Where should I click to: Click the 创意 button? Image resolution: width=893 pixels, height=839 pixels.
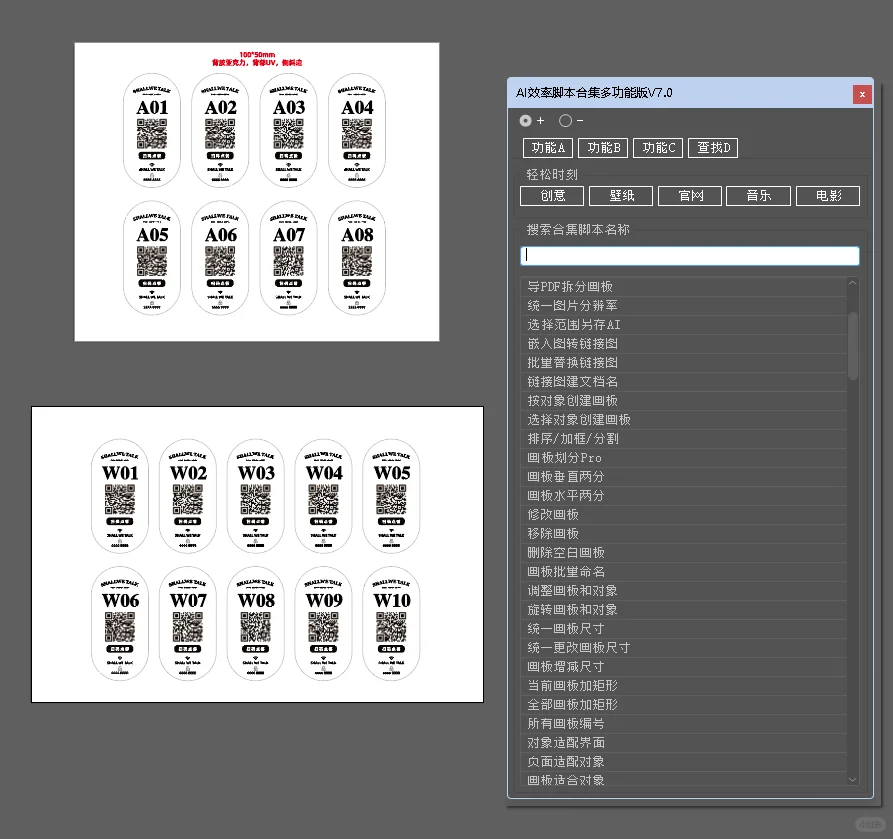(x=551, y=196)
